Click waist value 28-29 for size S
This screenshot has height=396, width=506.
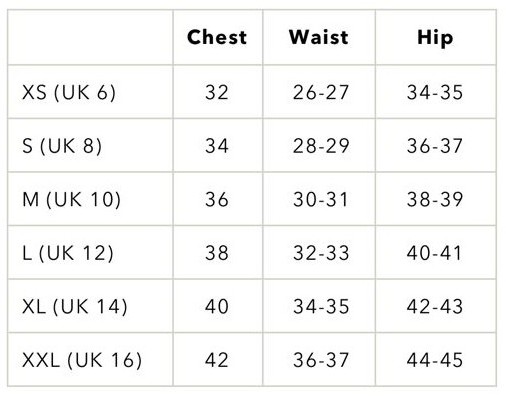(x=321, y=146)
